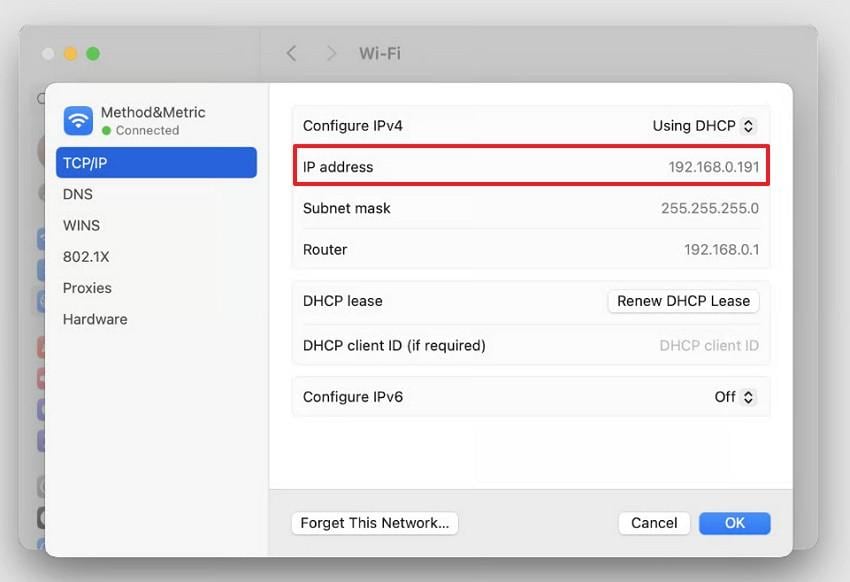
Task: Click the router value 192.168.0.1
Action: point(722,249)
